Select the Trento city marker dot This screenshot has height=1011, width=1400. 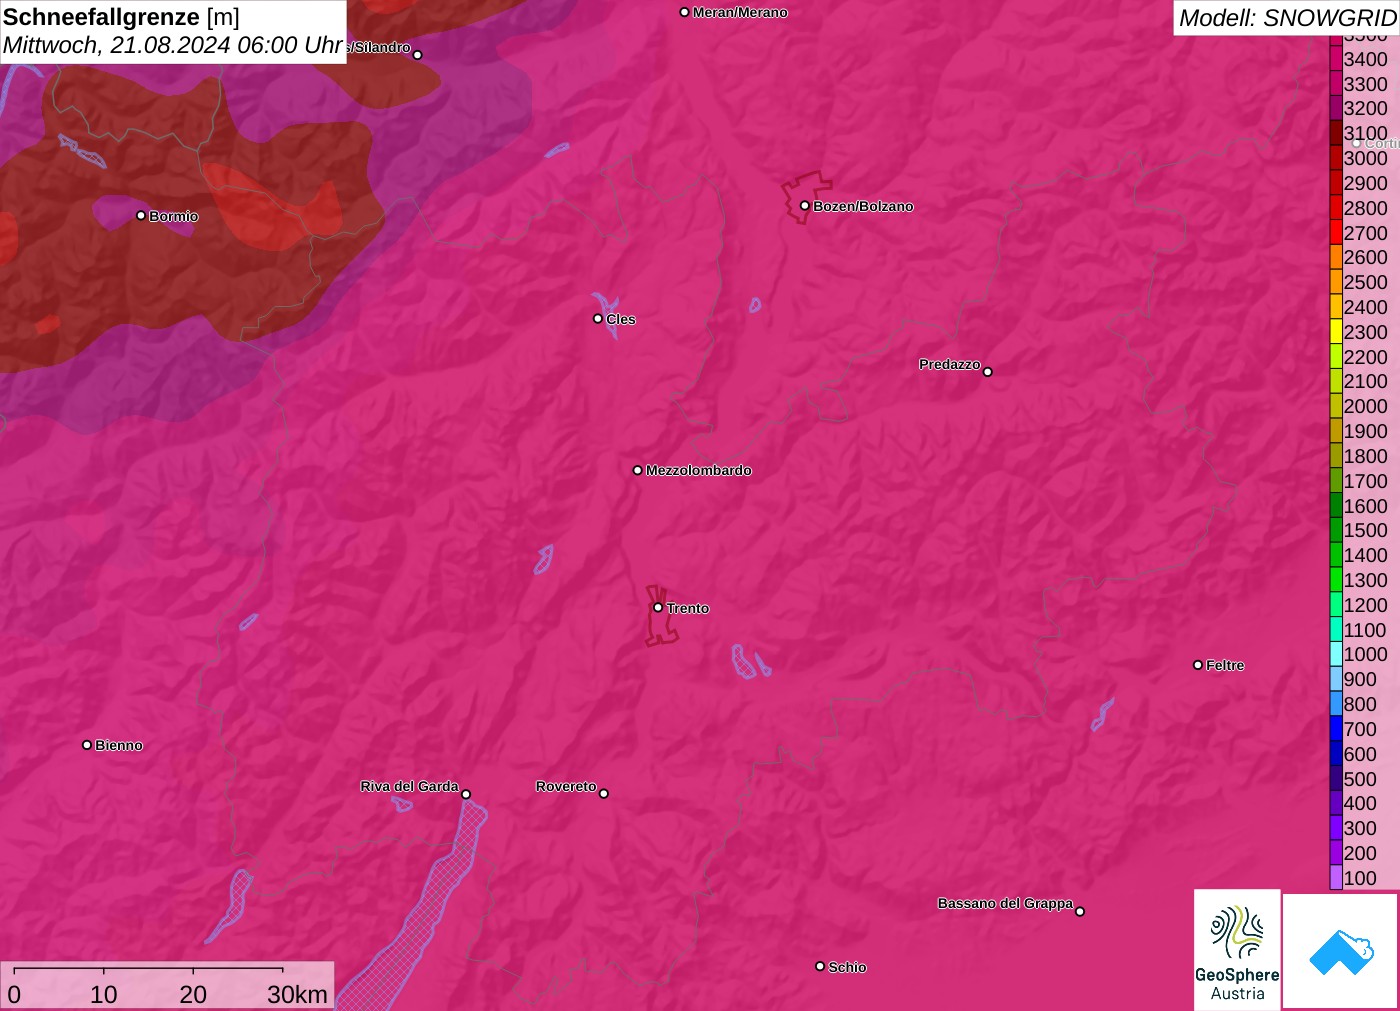click(x=658, y=607)
